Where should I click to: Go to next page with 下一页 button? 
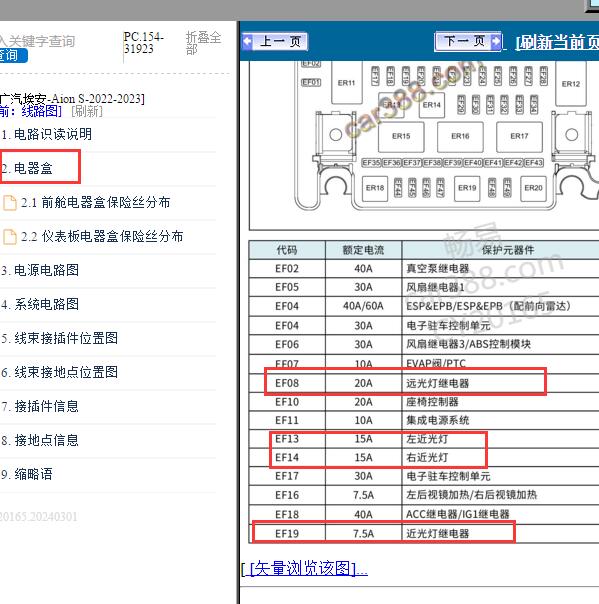[468, 41]
